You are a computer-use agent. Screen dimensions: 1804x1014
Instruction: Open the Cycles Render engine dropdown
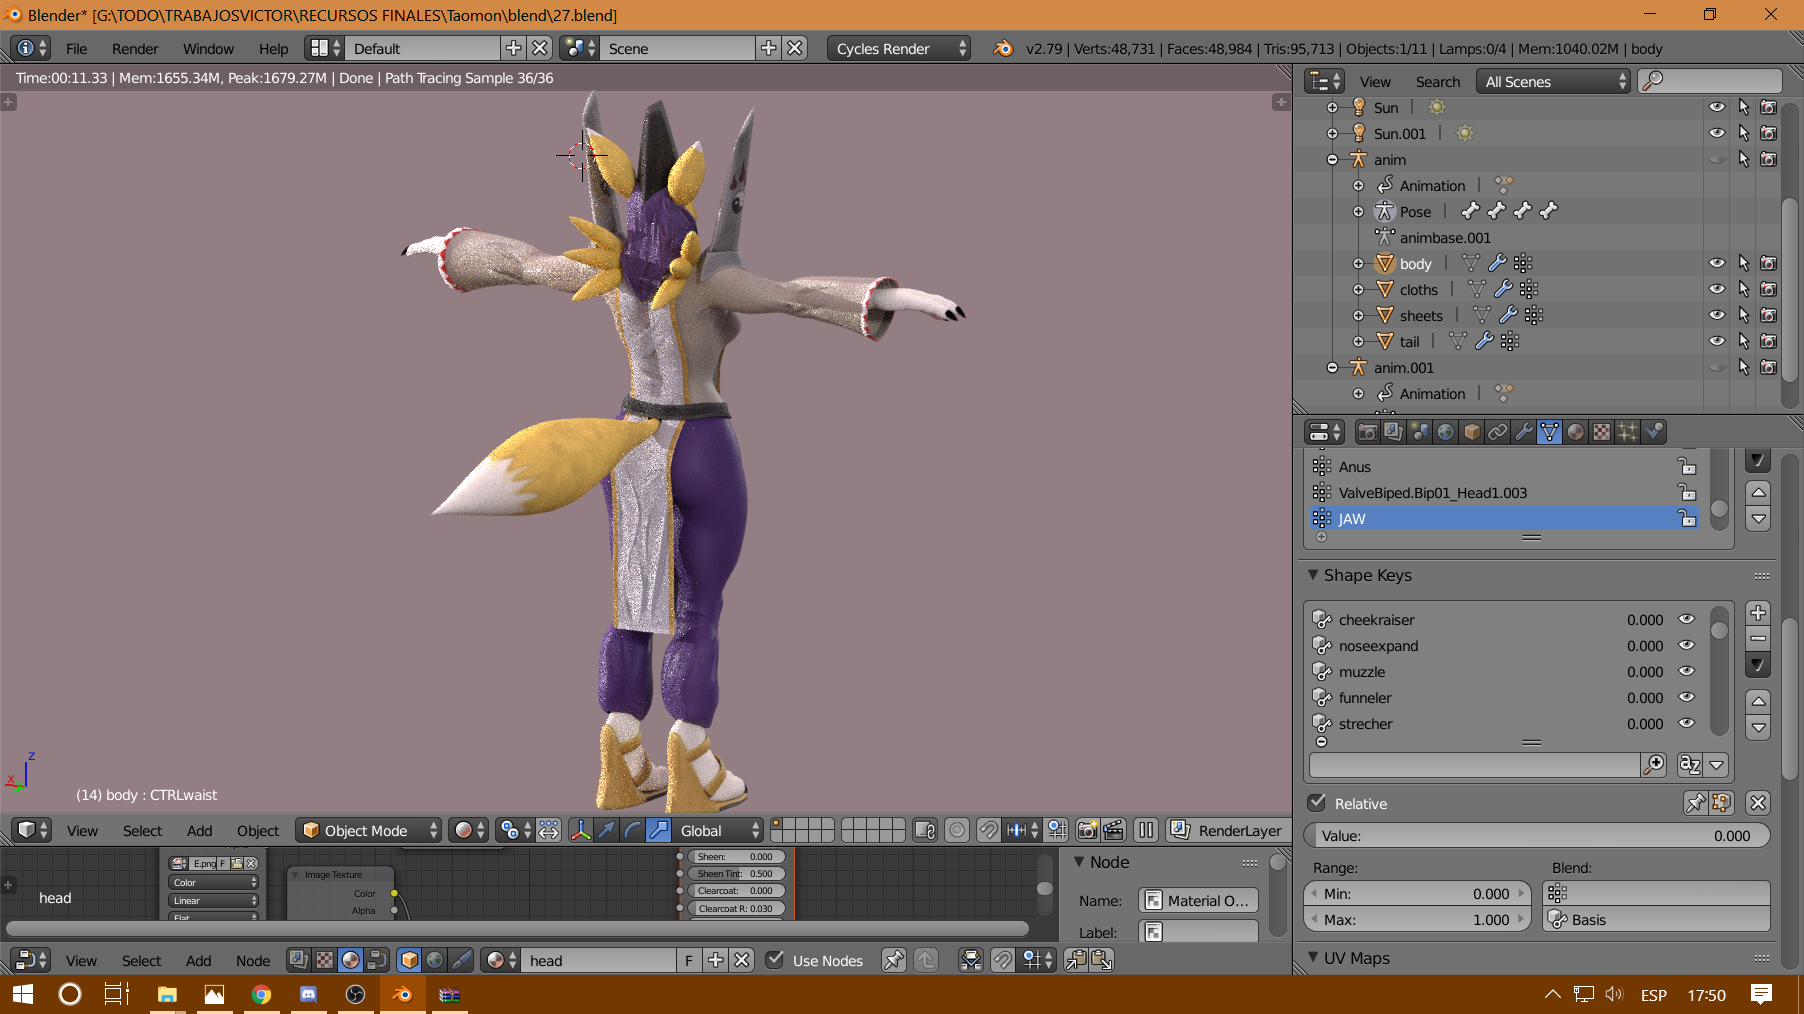coord(898,48)
